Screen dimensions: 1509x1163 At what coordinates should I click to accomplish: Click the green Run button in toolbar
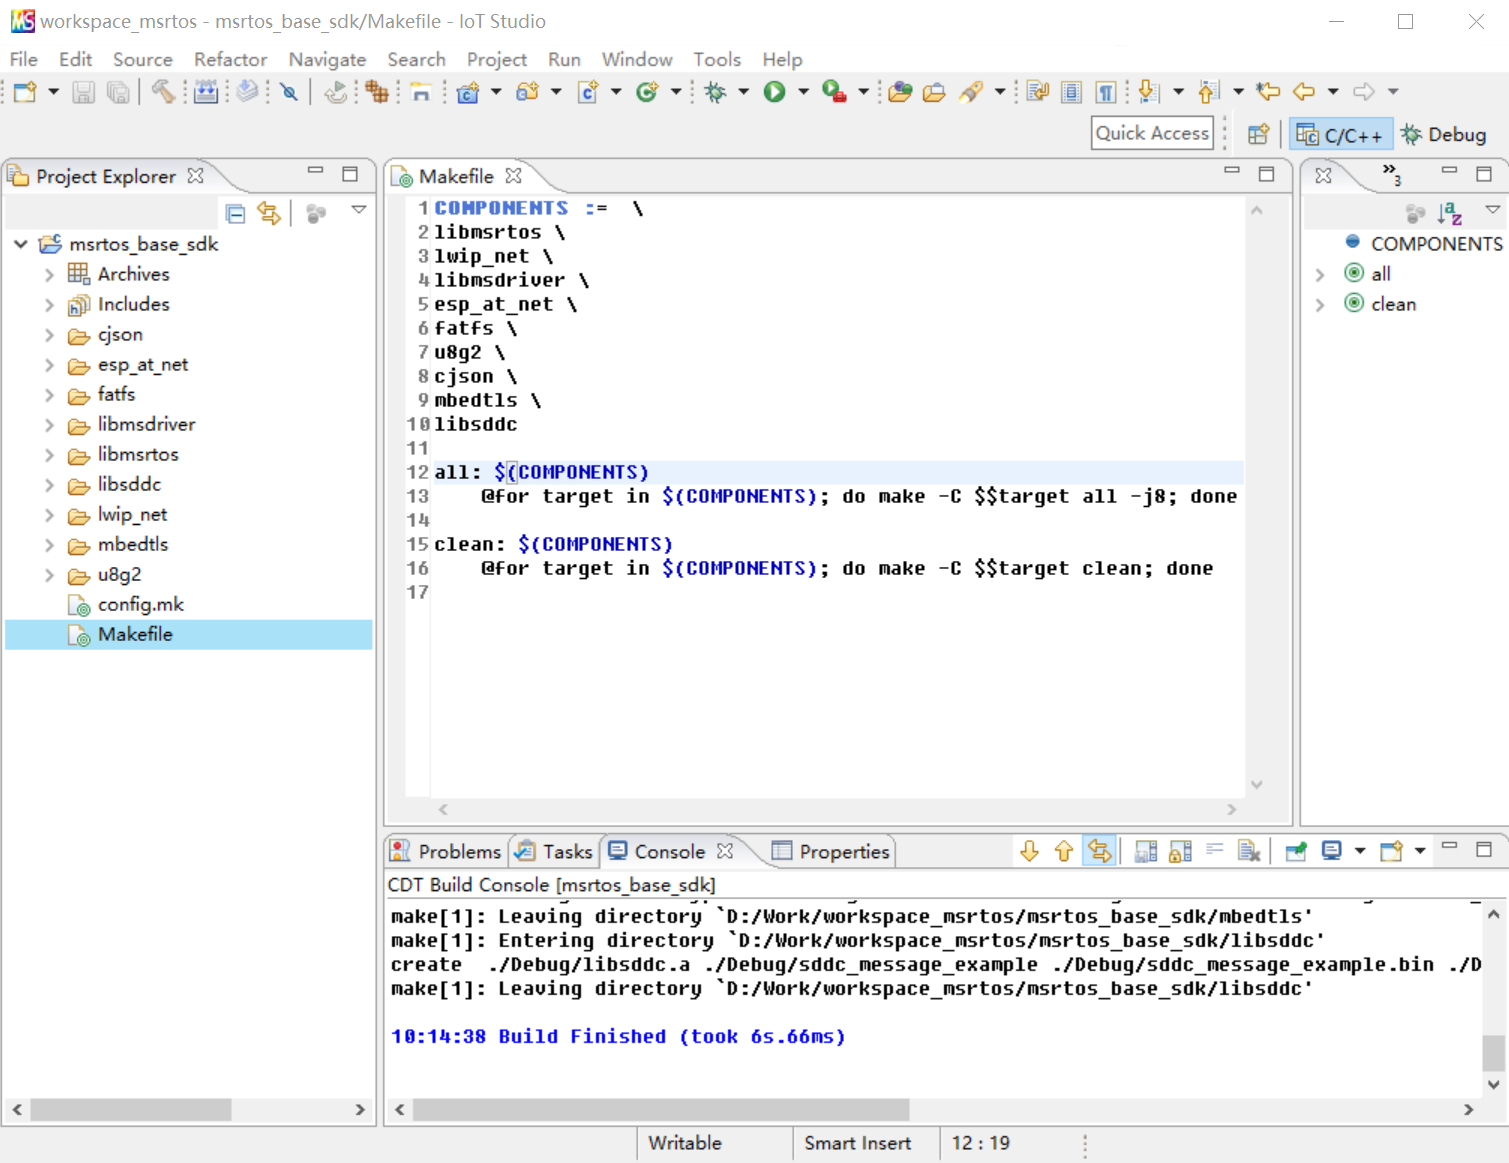pyautogui.click(x=774, y=92)
